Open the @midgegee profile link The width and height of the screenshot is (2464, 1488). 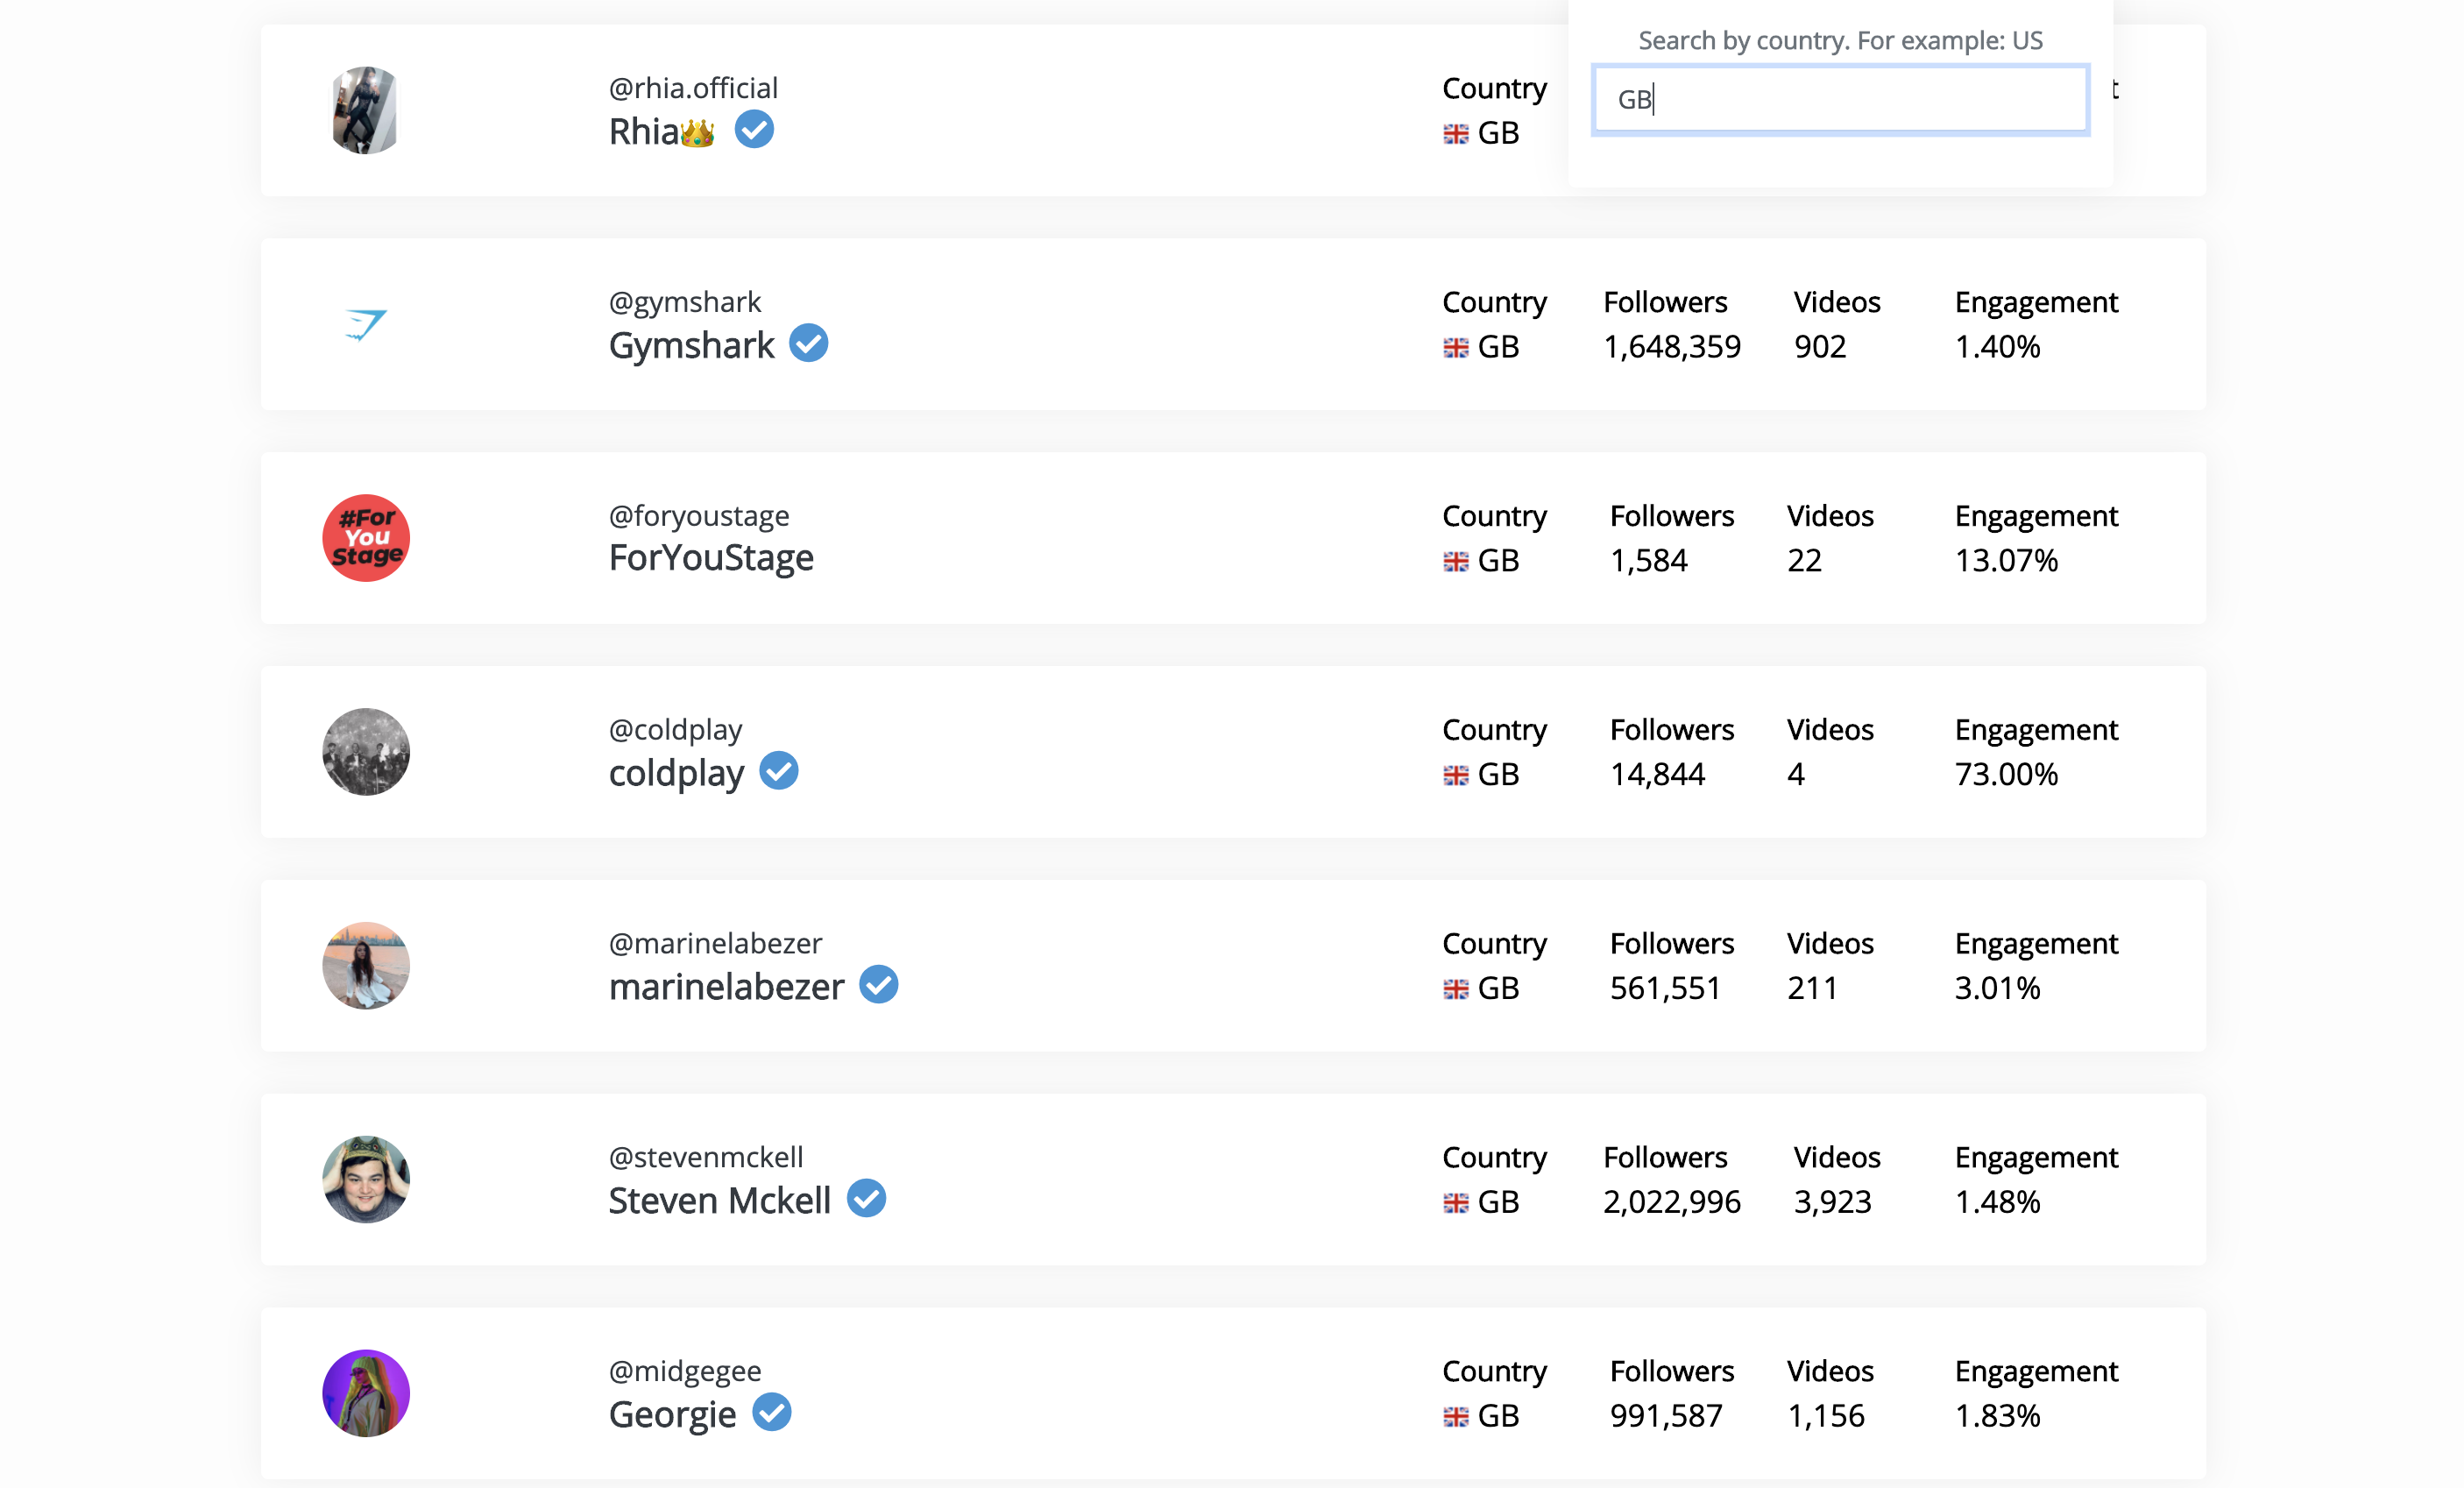(x=684, y=1370)
